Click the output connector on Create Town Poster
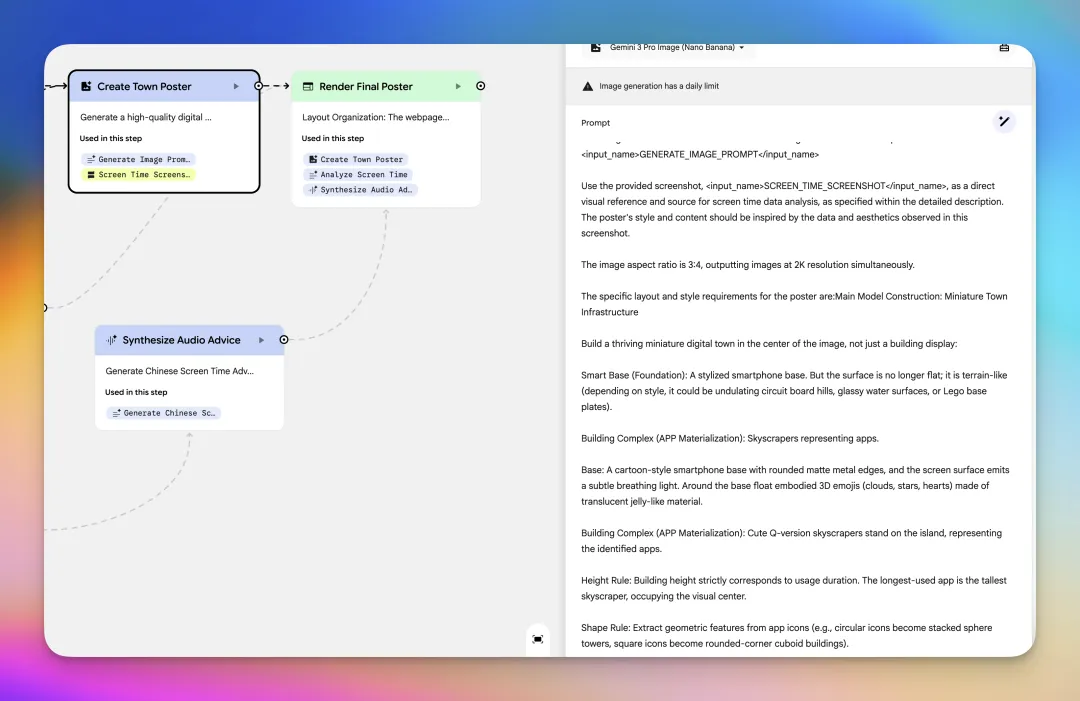Viewport: 1080px width, 701px height. click(x=258, y=86)
